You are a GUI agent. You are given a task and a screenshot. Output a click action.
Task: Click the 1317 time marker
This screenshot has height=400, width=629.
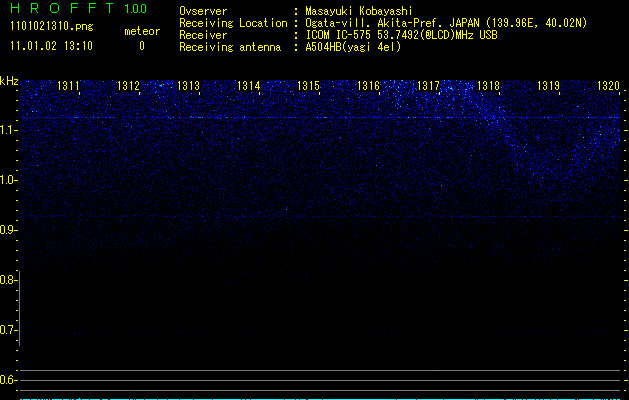tap(428, 86)
